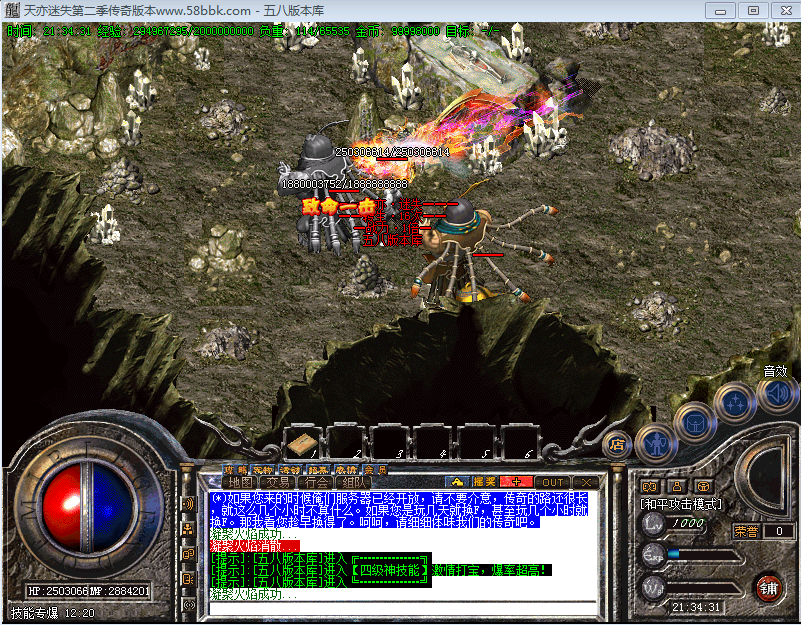Open the 交易 trade button
The width and height of the screenshot is (801, 625).
tap(278, 482)
